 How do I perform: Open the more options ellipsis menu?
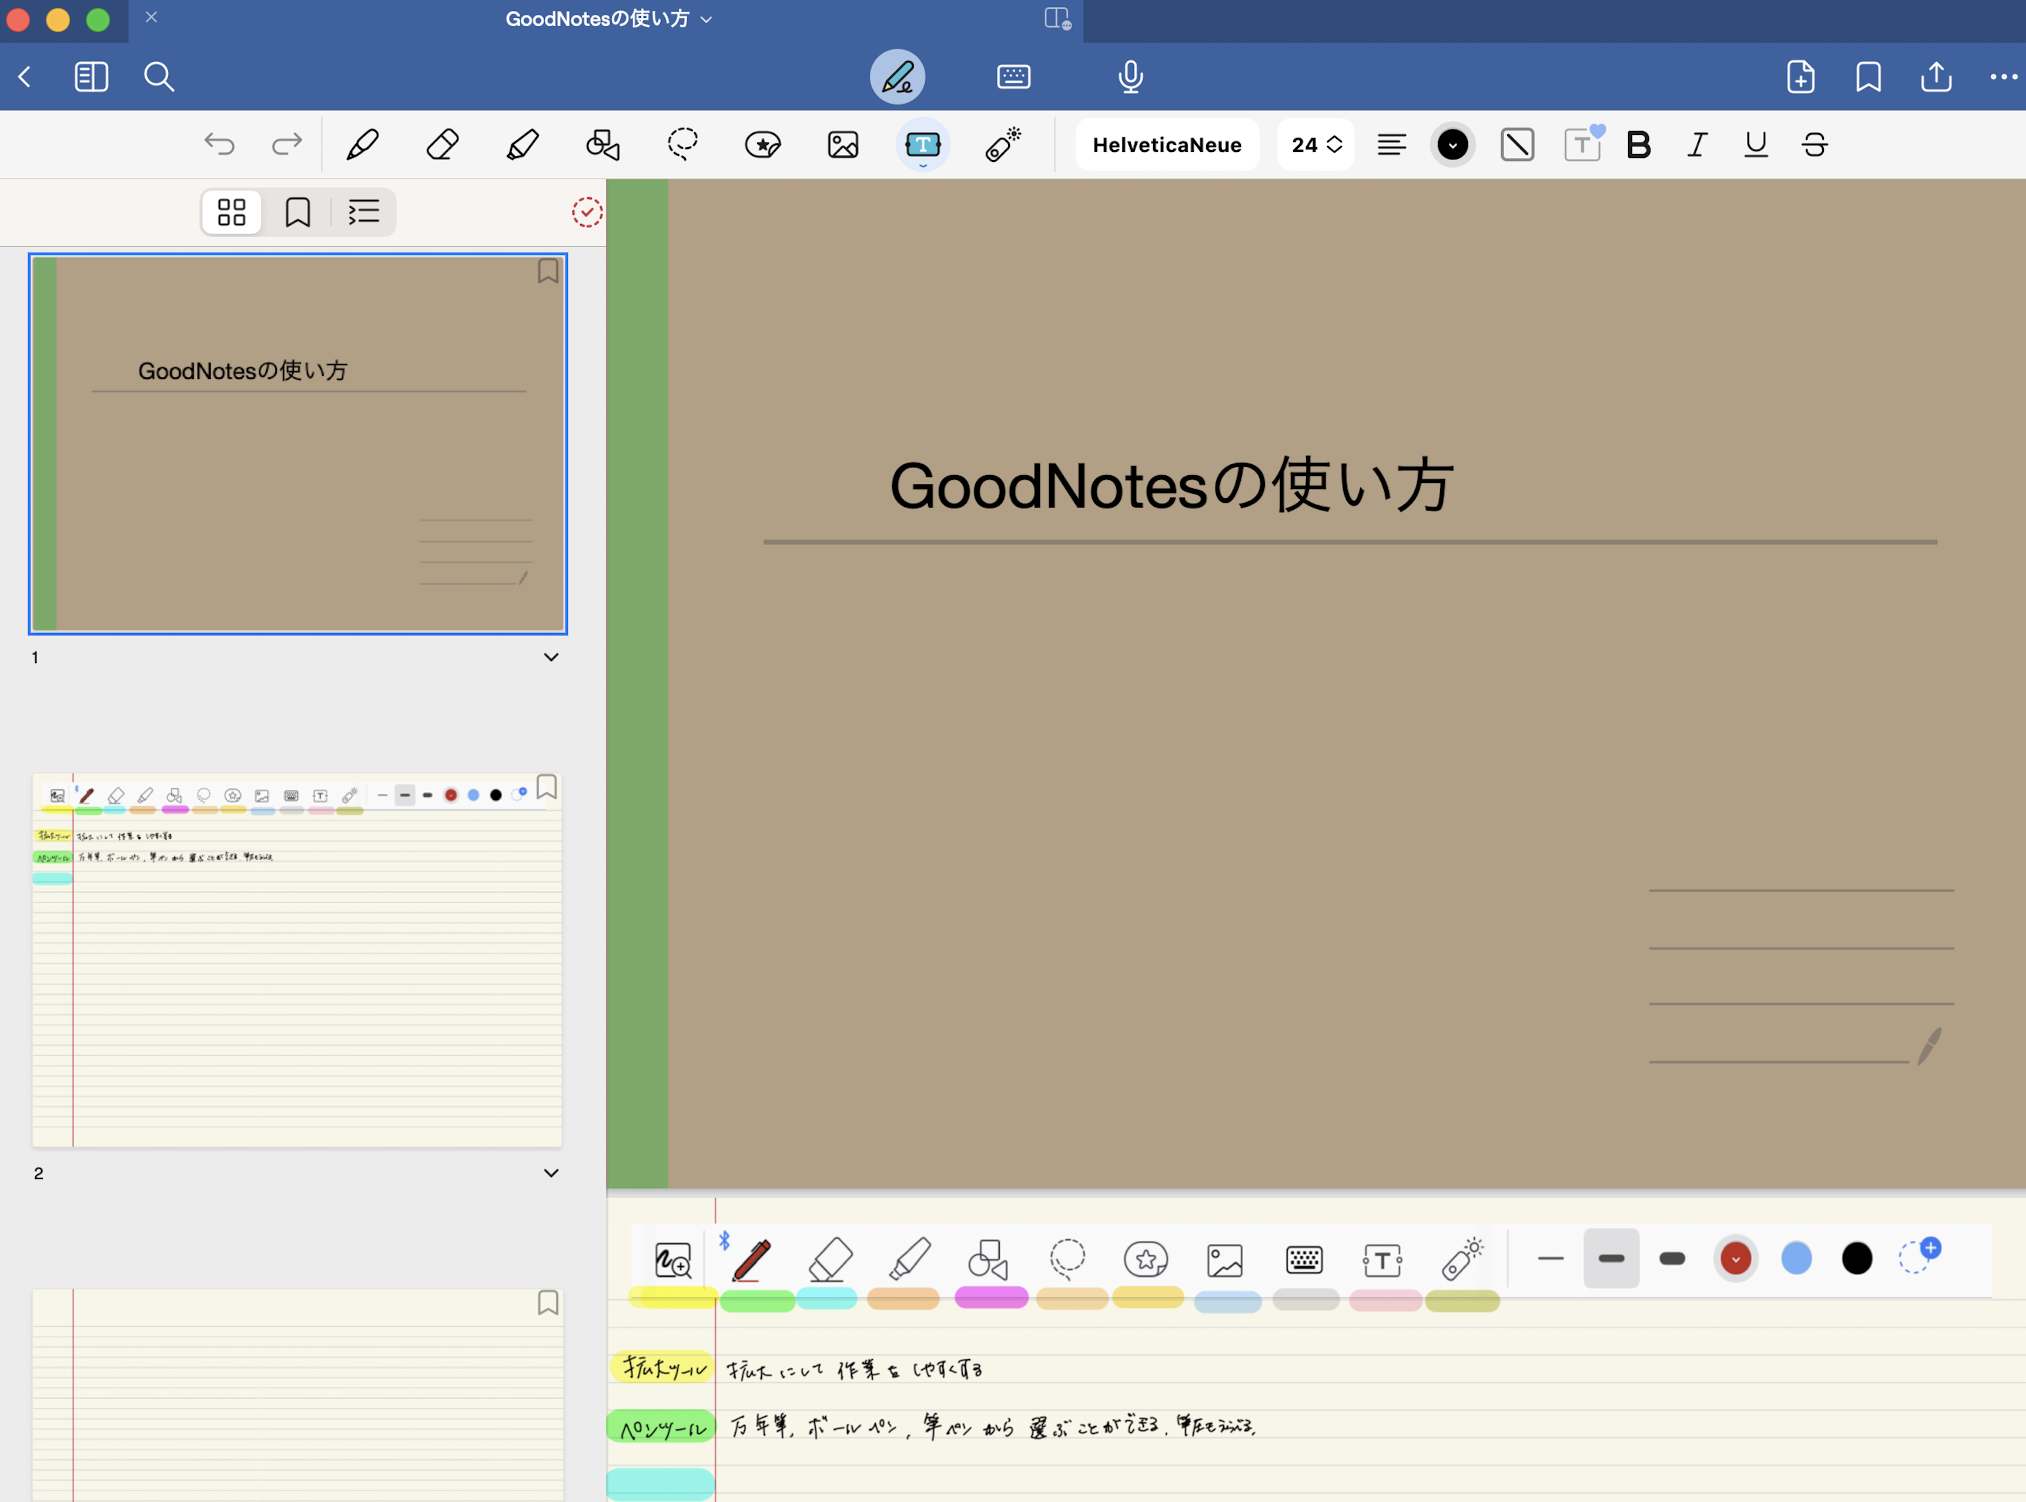[2003, 77]
